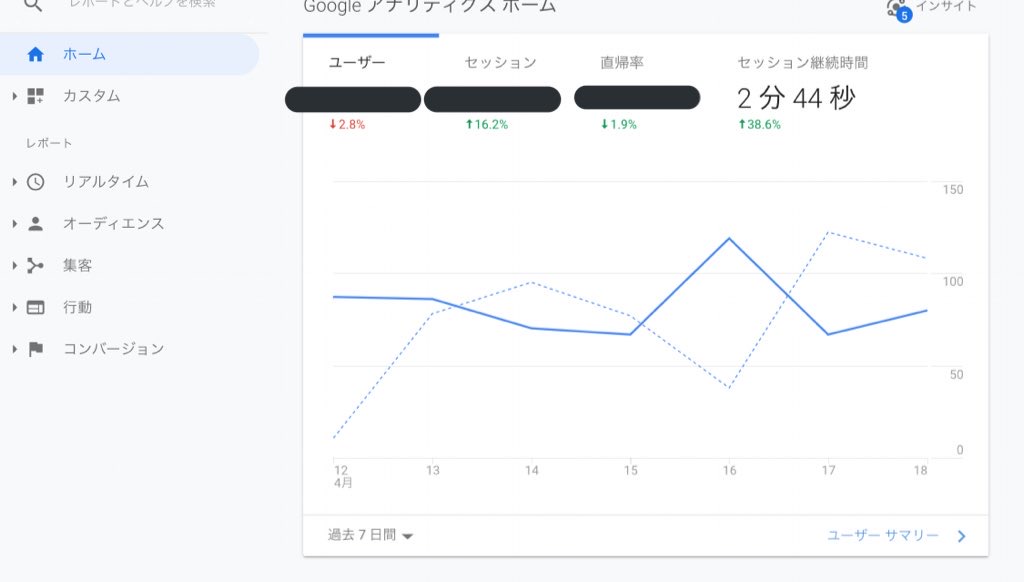Expand the カスタム section arrow
Image resolution: width=1024 pixels, height=582 pixels.
coord(14,96)
